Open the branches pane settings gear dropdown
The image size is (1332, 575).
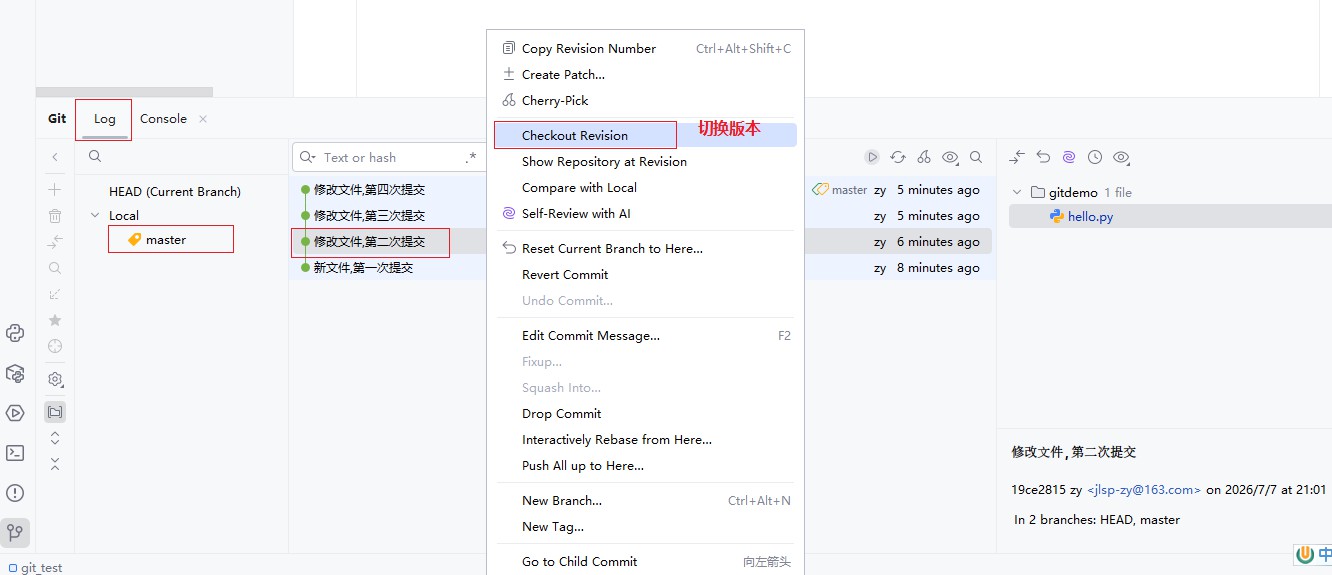click(x=55, y=380)
